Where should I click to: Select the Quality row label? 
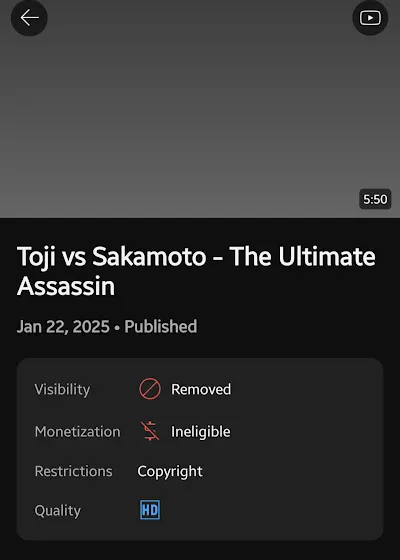[x=58, y=511]
